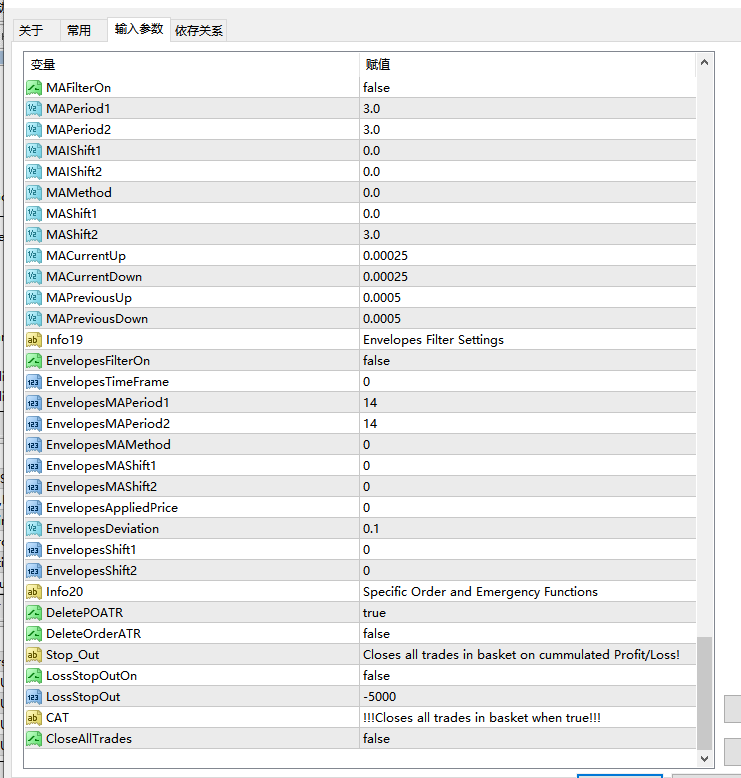Viewport: 741px width, 778px height.
Task: Select the 'Envelopes Filter Settings' value
Action: coord(433,340)
